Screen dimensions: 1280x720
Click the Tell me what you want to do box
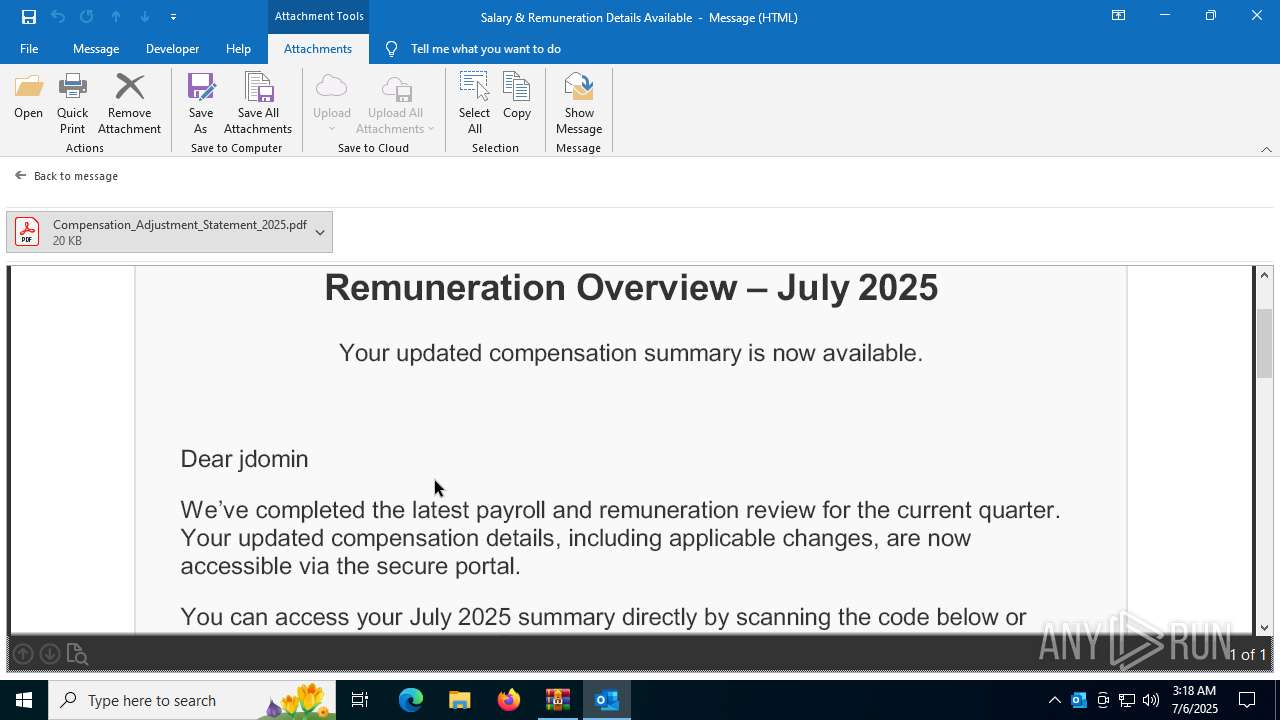coord(485,49)
